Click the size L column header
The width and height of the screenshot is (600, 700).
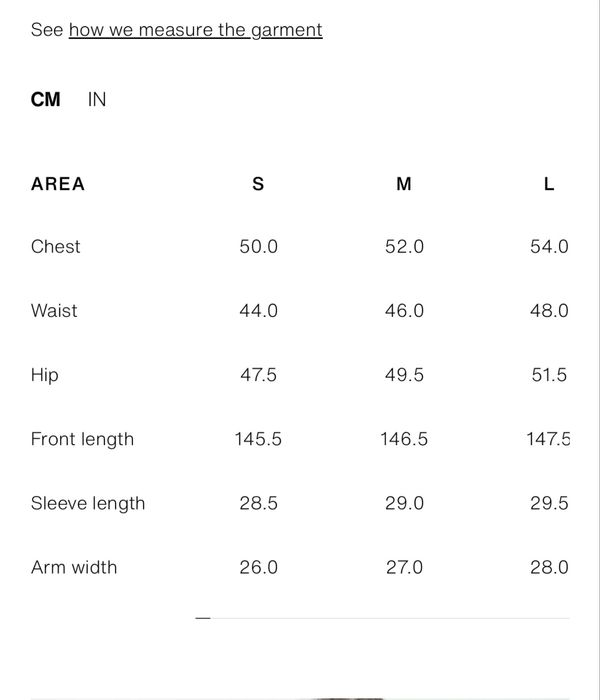tap(549, 184)
